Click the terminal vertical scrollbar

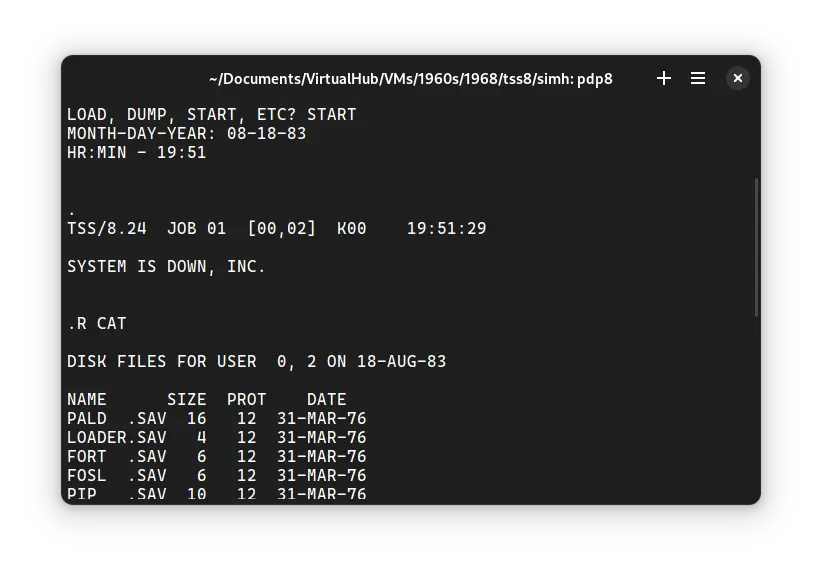point(756,248)
